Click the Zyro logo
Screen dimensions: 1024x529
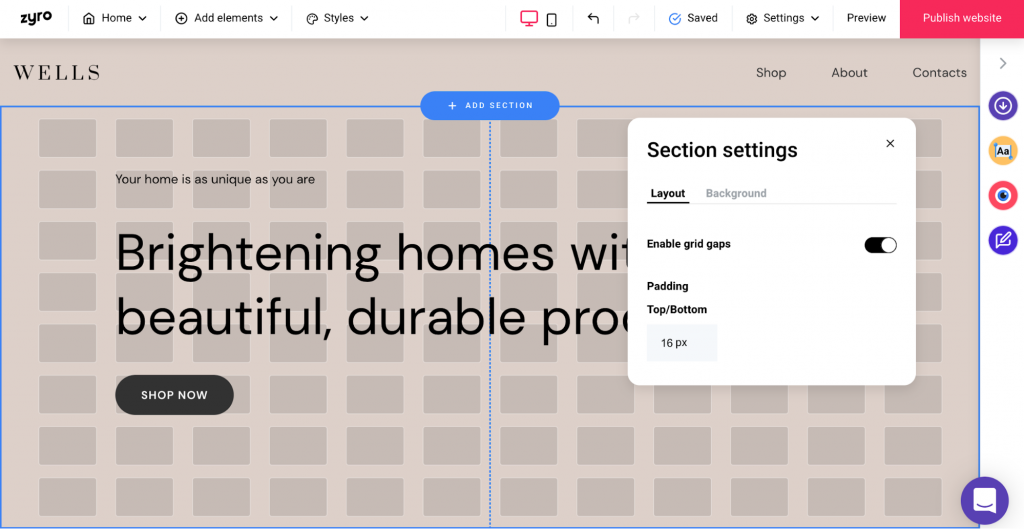(36, 17)
